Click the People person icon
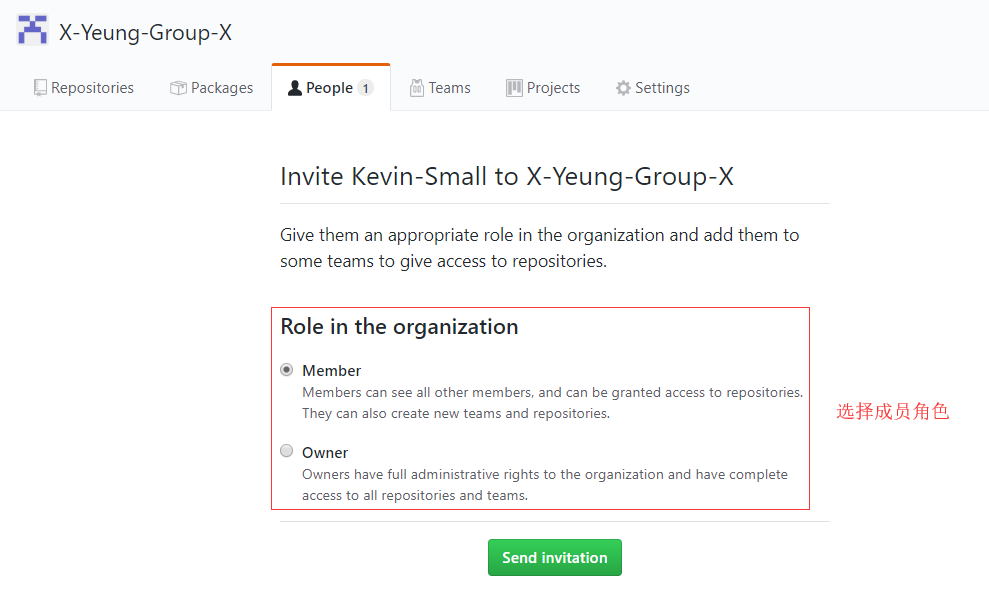The width and height of the screenshot is (989, 597). (x=295, y=88)
